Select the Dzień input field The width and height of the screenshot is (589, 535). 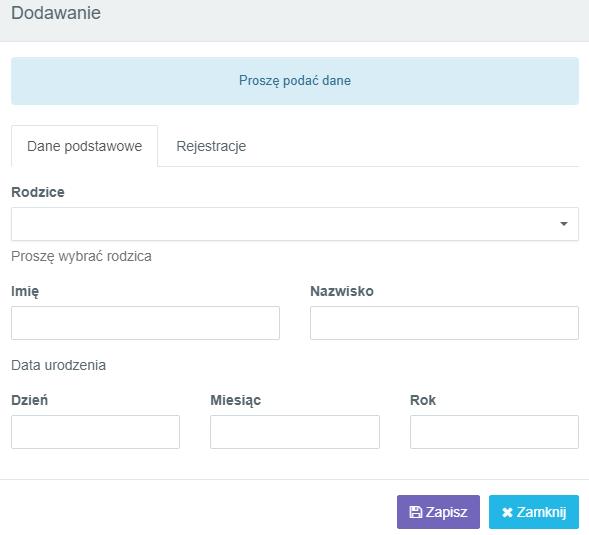pyautogui.click(x=95, y=432)
